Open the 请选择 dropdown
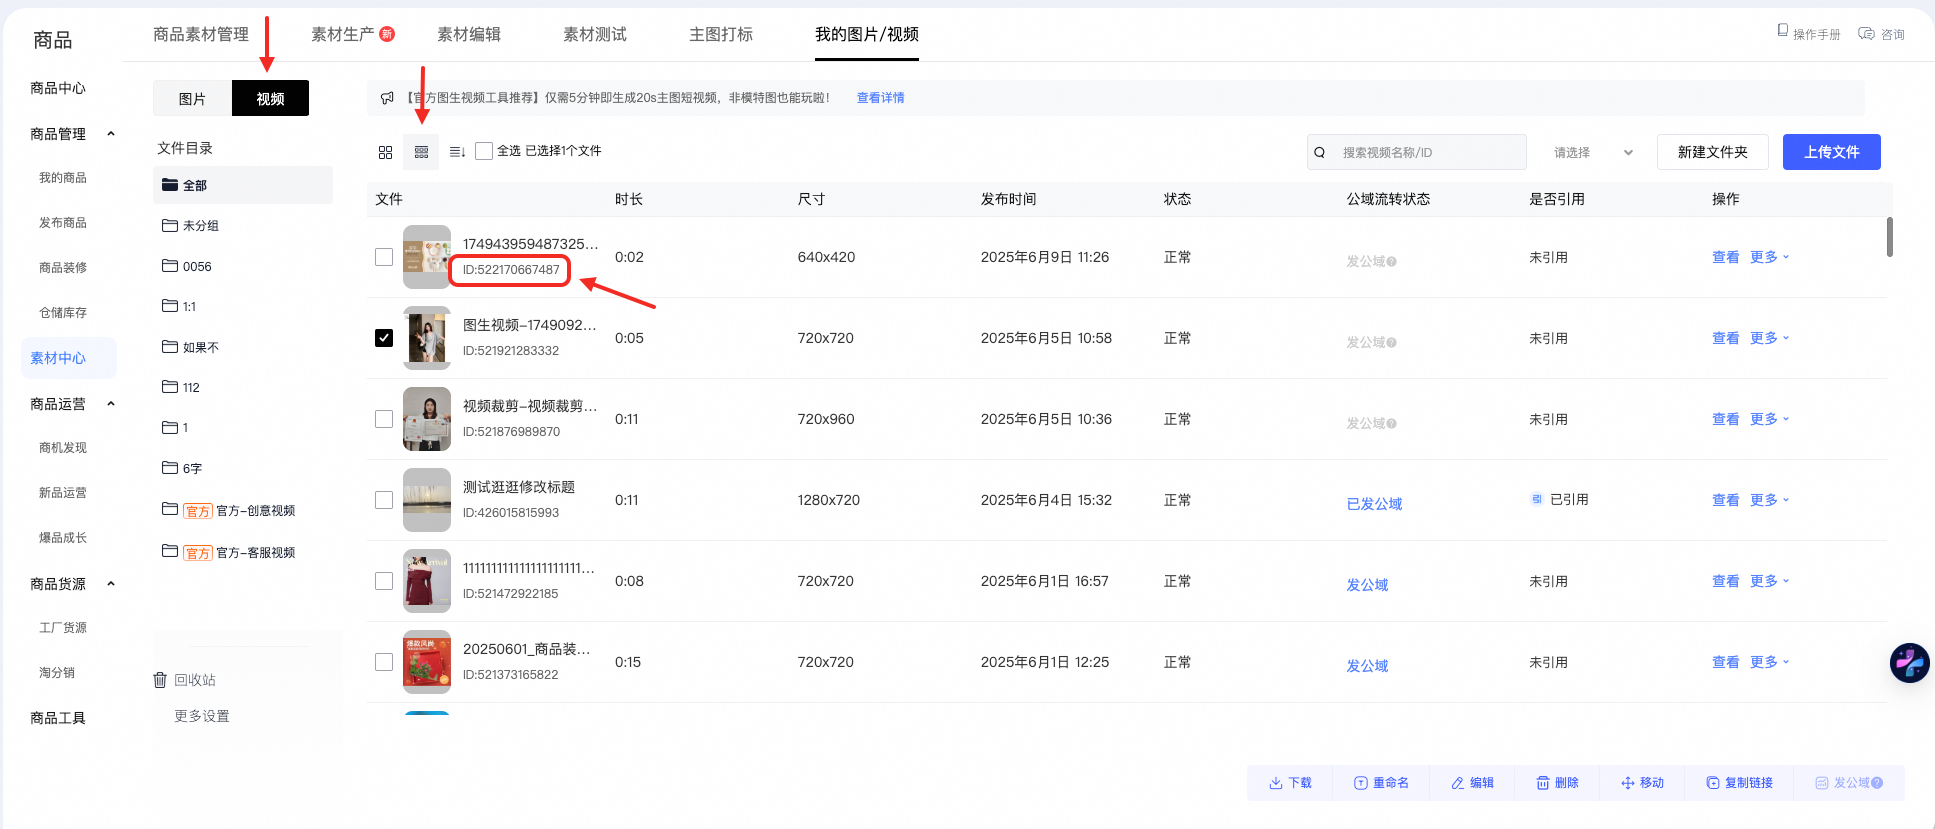Screen dimensions: 1935x829 [1592, 152]
